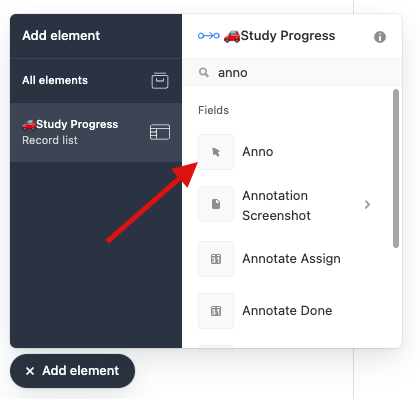417x399 pixels.
Task: Expand the Annotation Screenshot chevron
Action: coord(367,204)
